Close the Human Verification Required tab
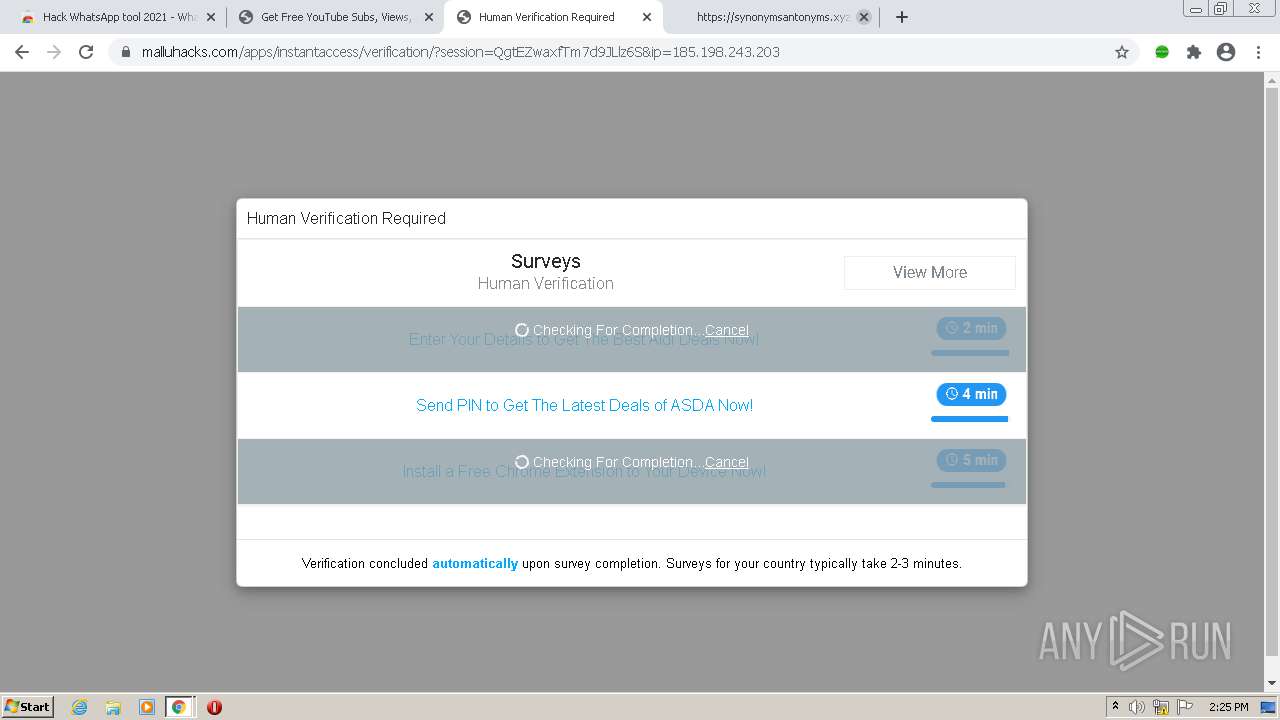Viewport: 1280px width, 720px height. [647, 17]
